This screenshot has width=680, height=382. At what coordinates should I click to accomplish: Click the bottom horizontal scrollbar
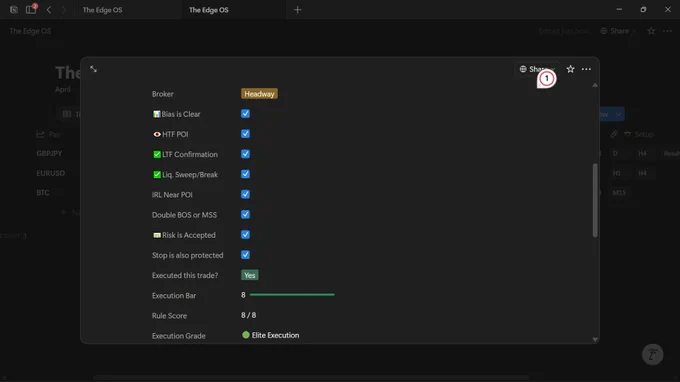[311, 378]
